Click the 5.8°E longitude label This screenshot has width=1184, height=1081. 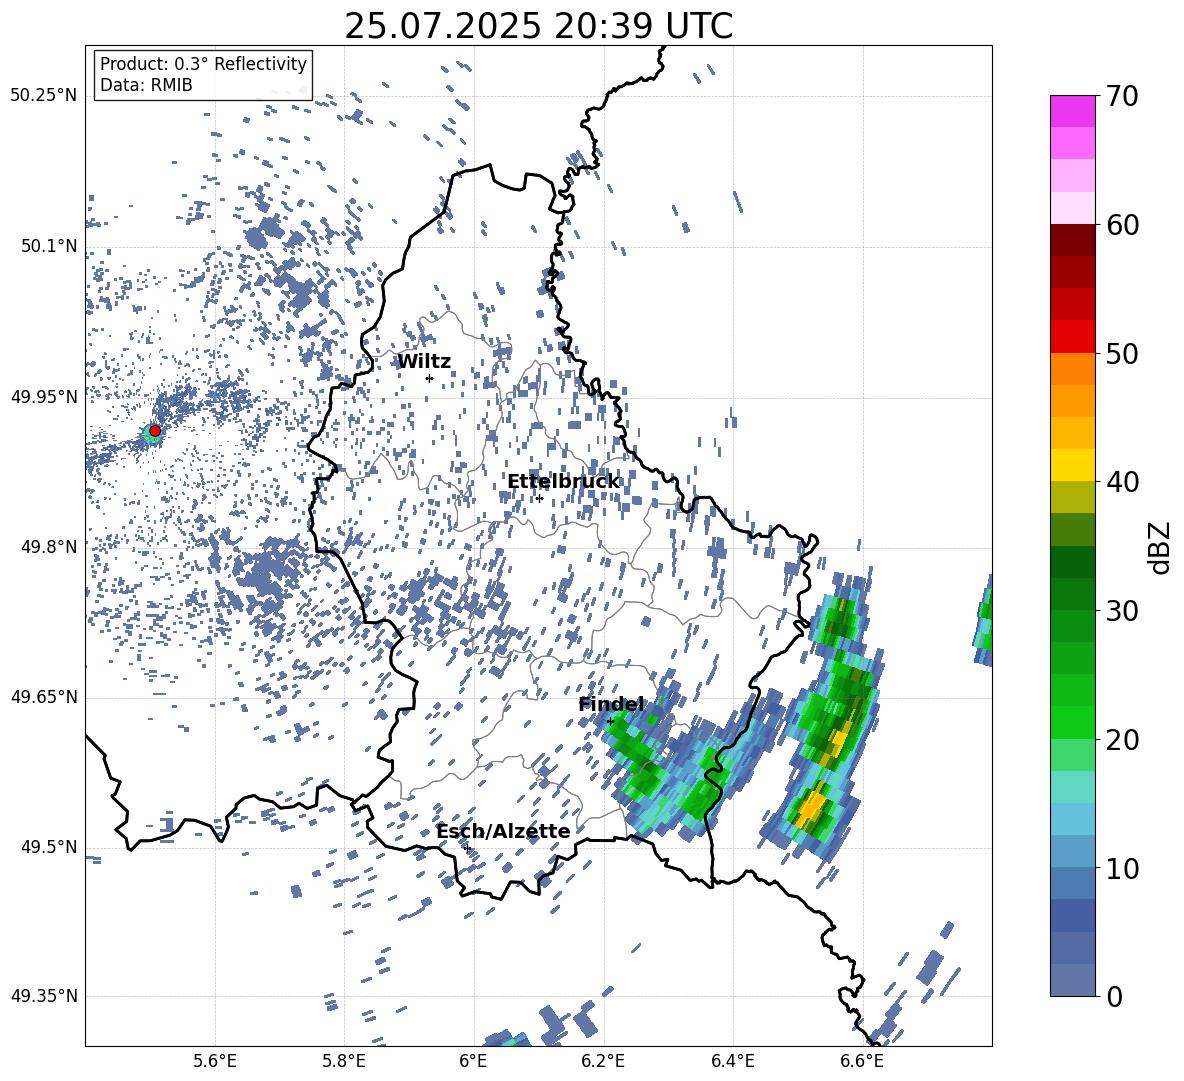344,1061
